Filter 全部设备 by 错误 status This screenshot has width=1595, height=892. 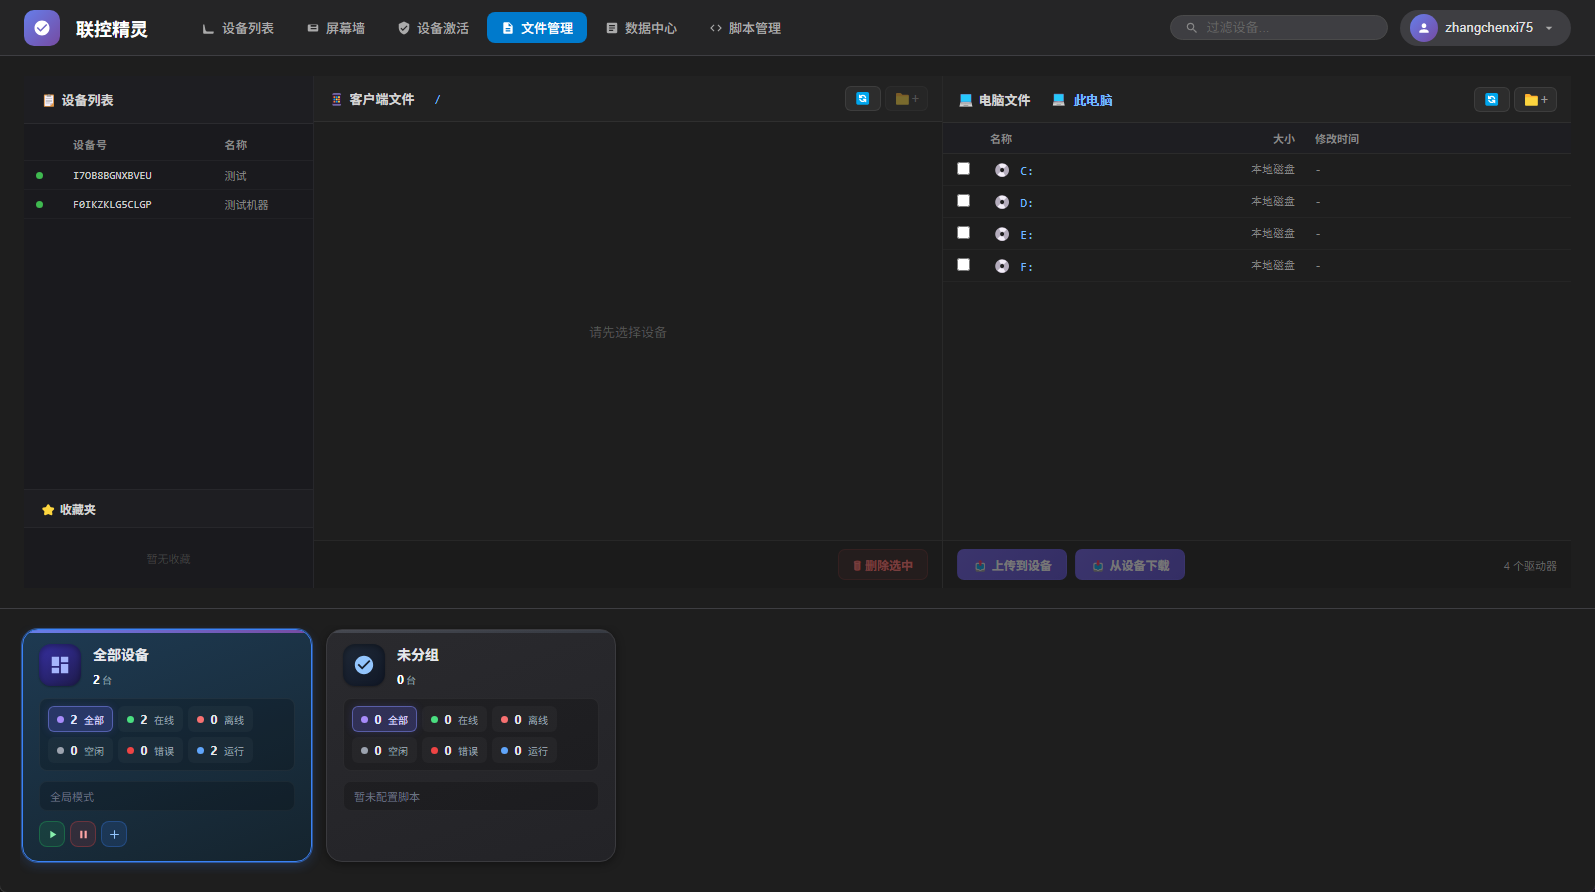click(x=150, y=751)
